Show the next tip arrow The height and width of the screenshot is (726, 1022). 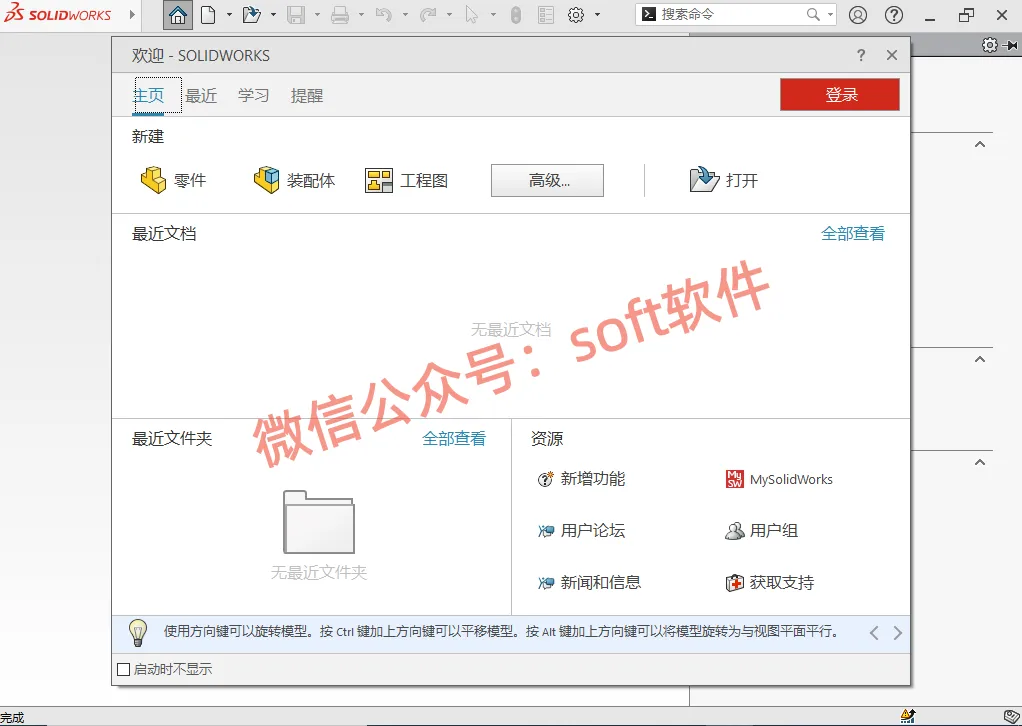(898, 632)
